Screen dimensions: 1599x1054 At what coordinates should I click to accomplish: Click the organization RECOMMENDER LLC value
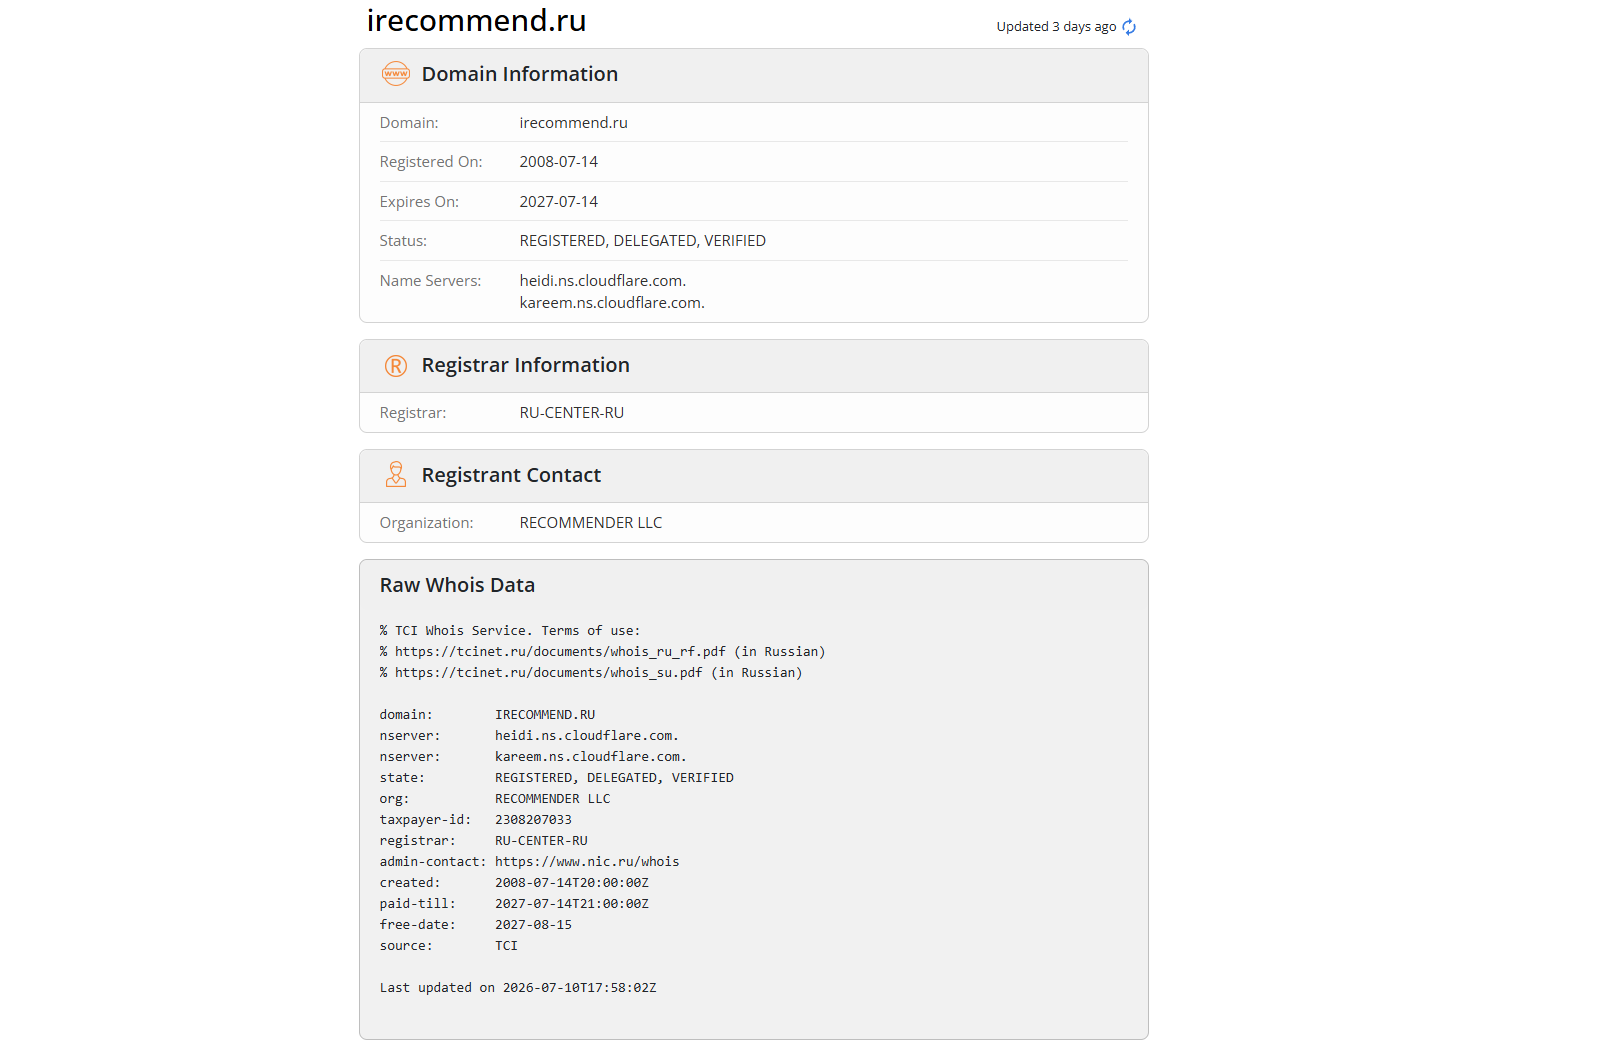[590, 523]
